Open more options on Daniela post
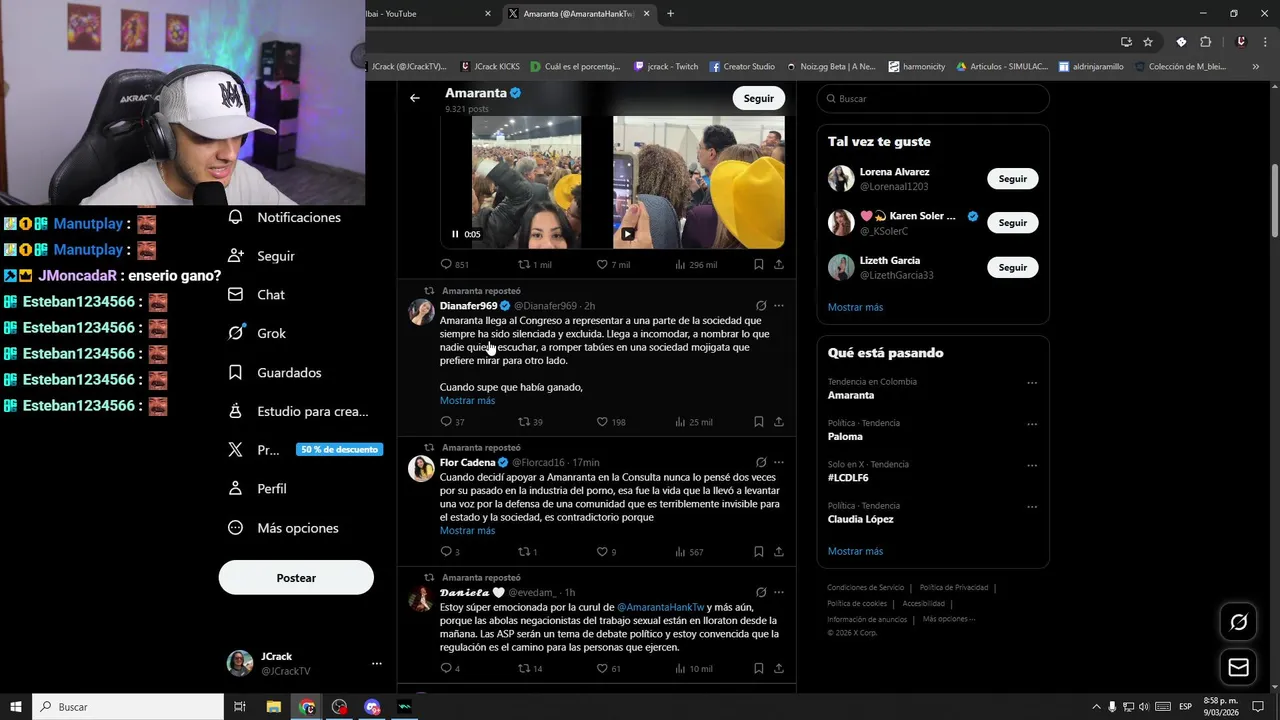Screen dimensions: 1280x720 [x=779, y=593]
